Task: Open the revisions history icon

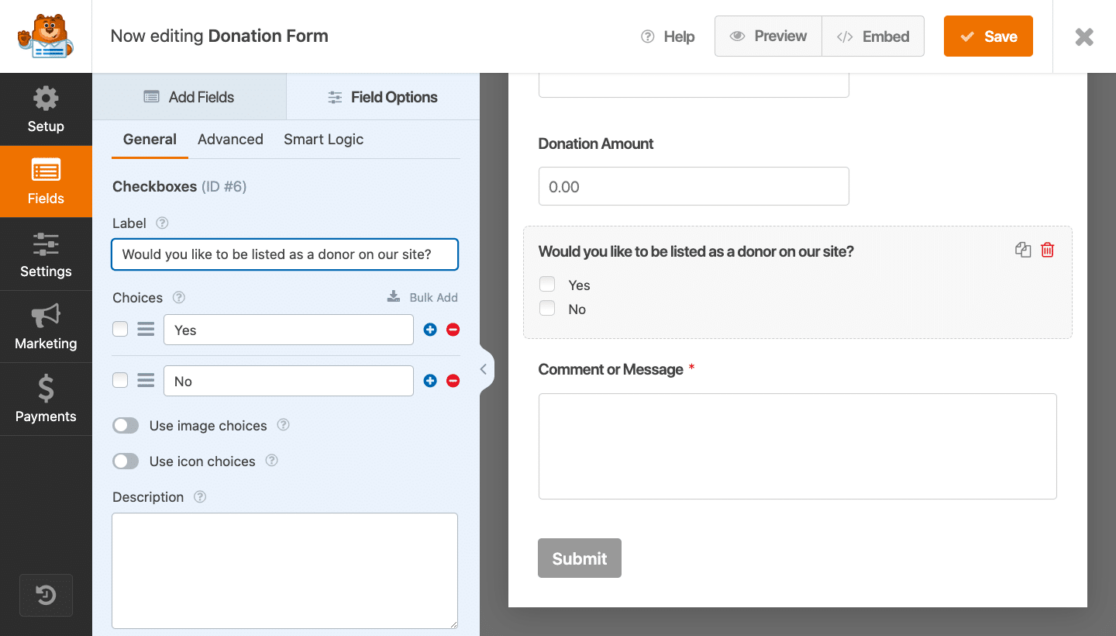Action: pyautogui.click(x=46, y=595)
